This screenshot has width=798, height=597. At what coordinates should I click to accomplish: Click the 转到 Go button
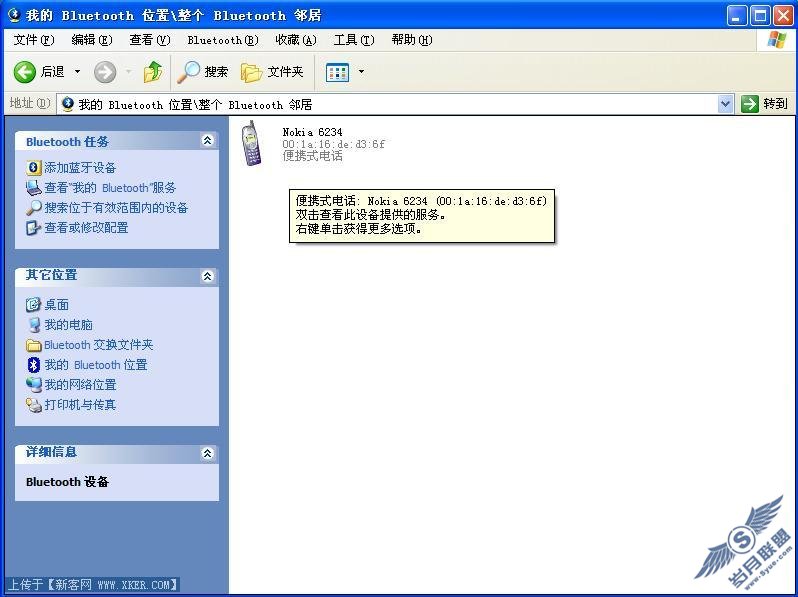click(764, 104)
